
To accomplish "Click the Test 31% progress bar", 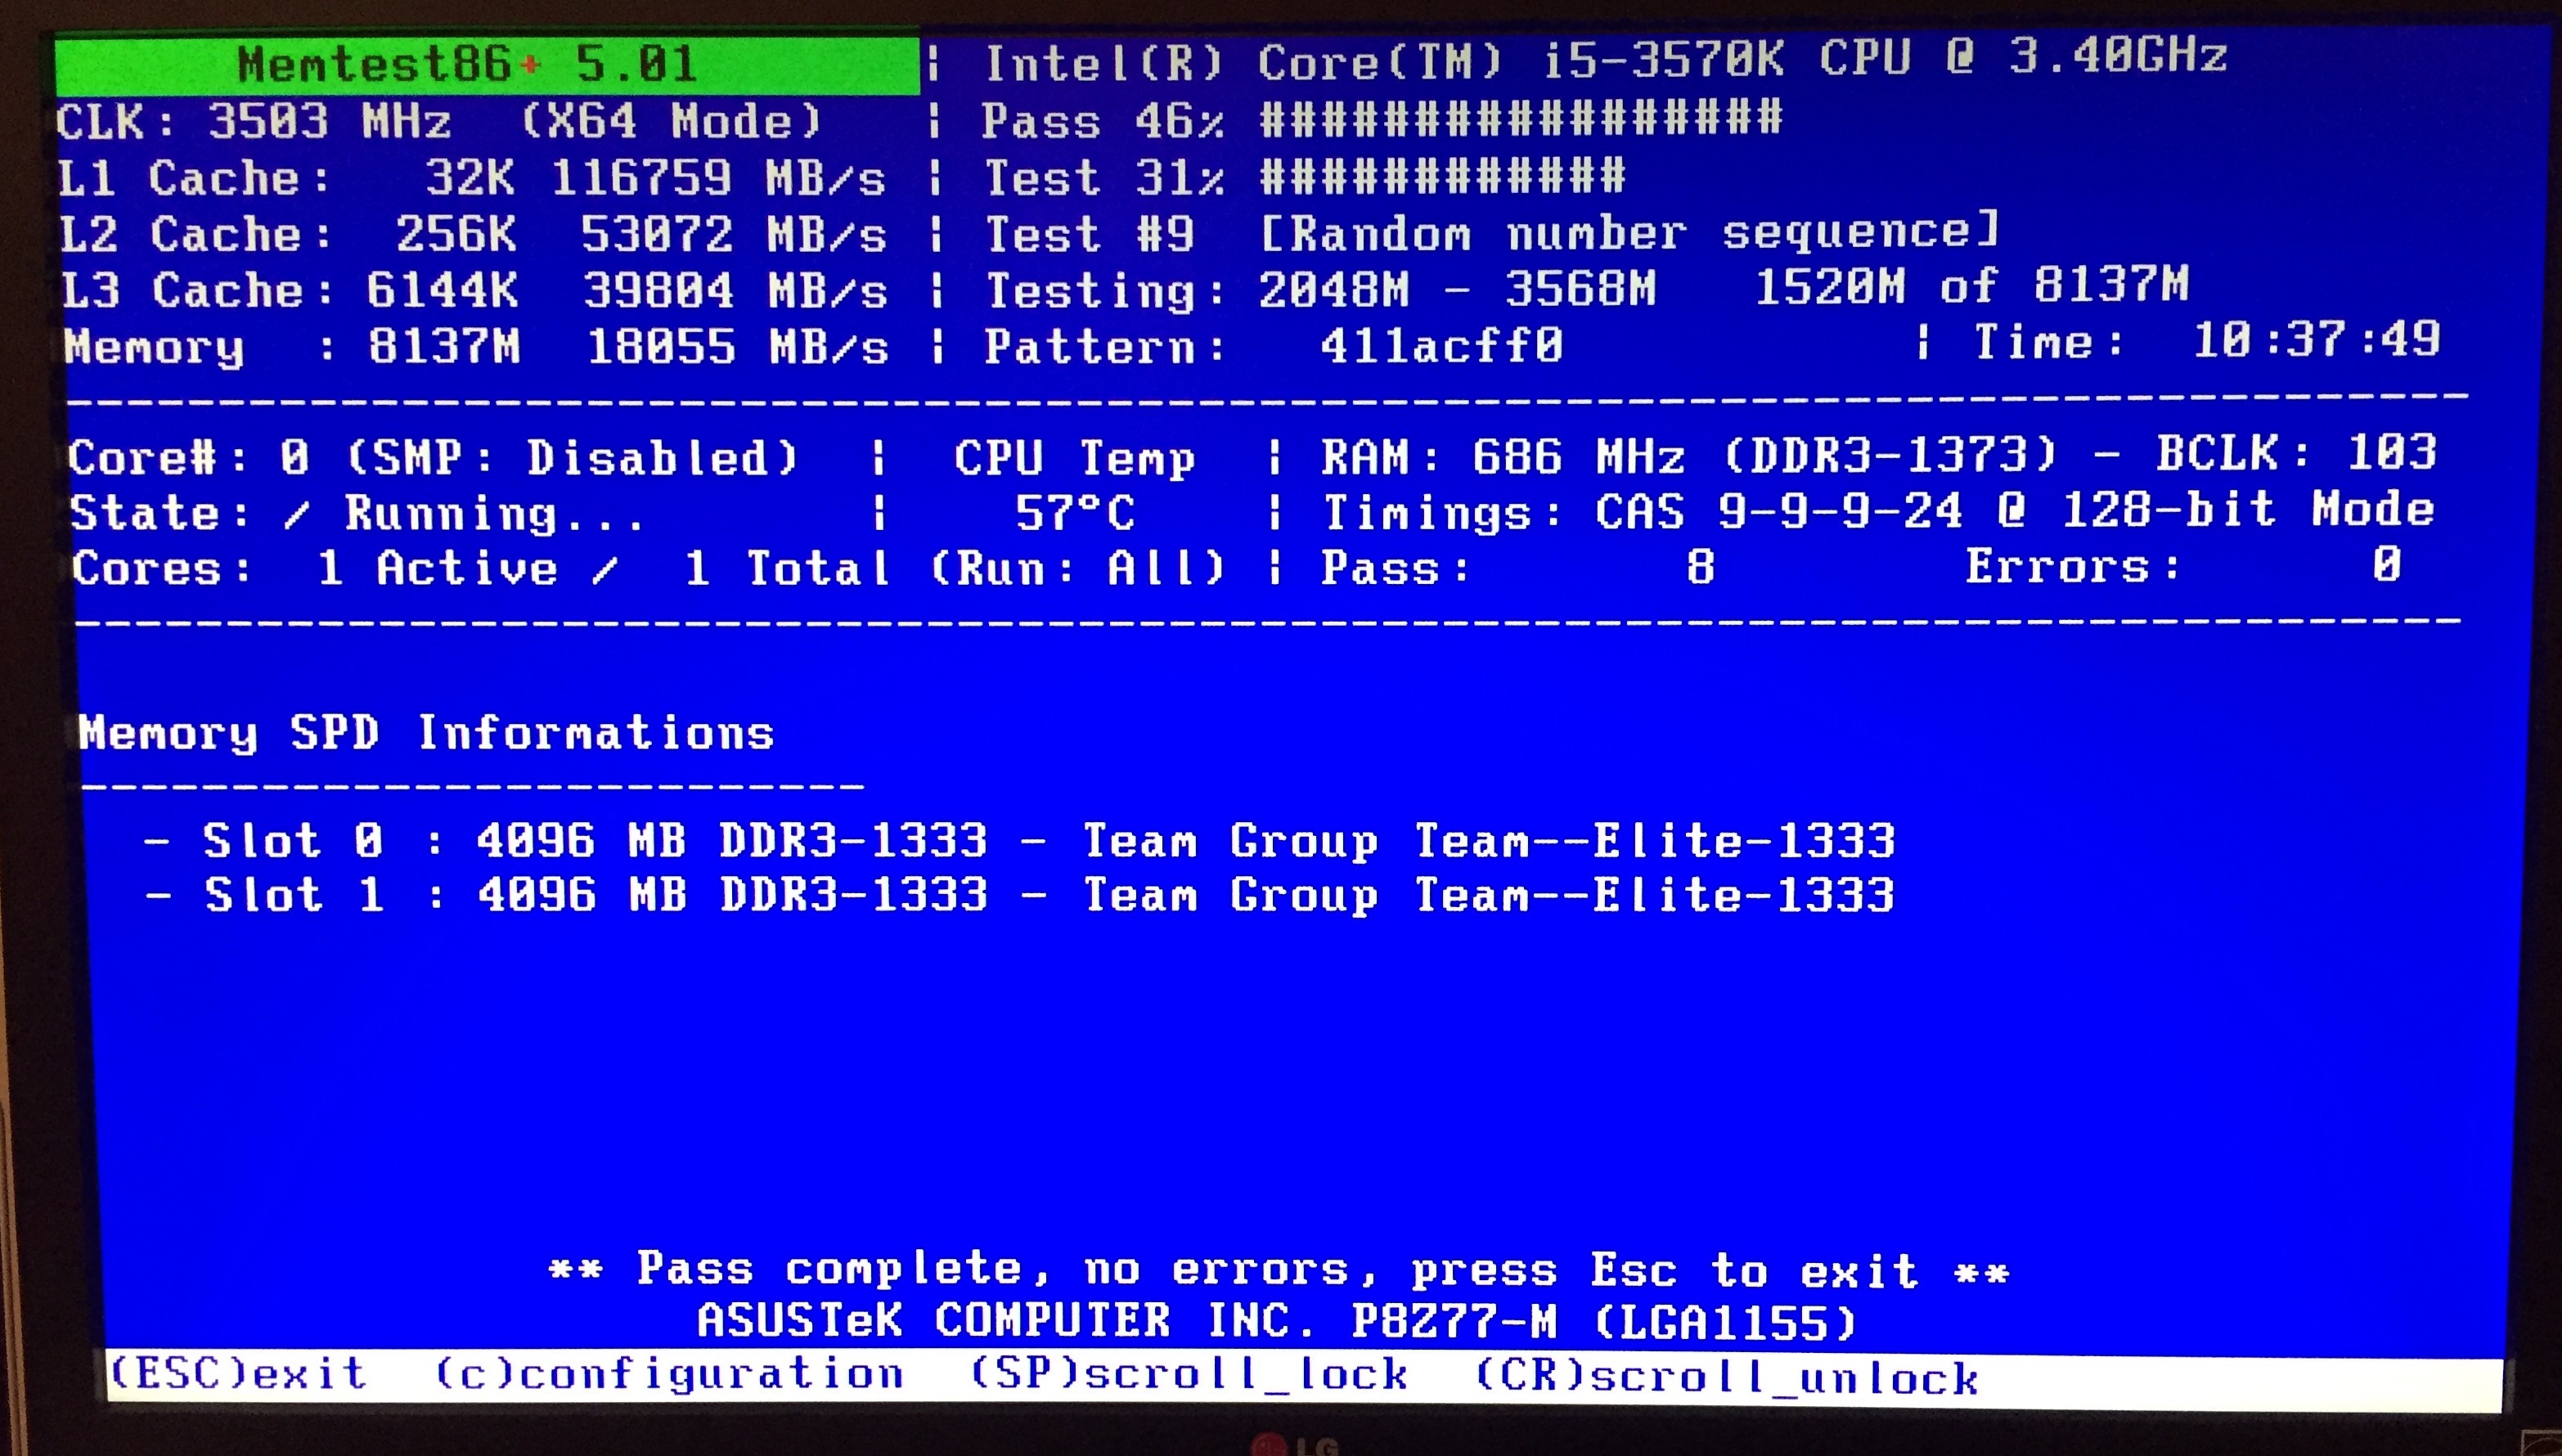I will click(1442, 177).
